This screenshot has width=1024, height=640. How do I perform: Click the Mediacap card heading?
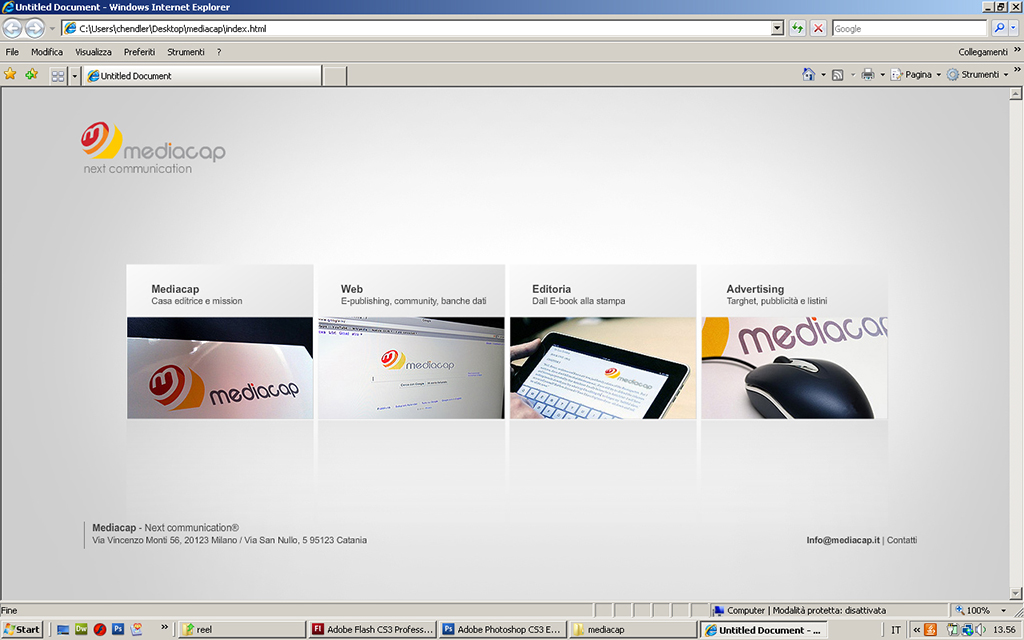click(175, 289)
